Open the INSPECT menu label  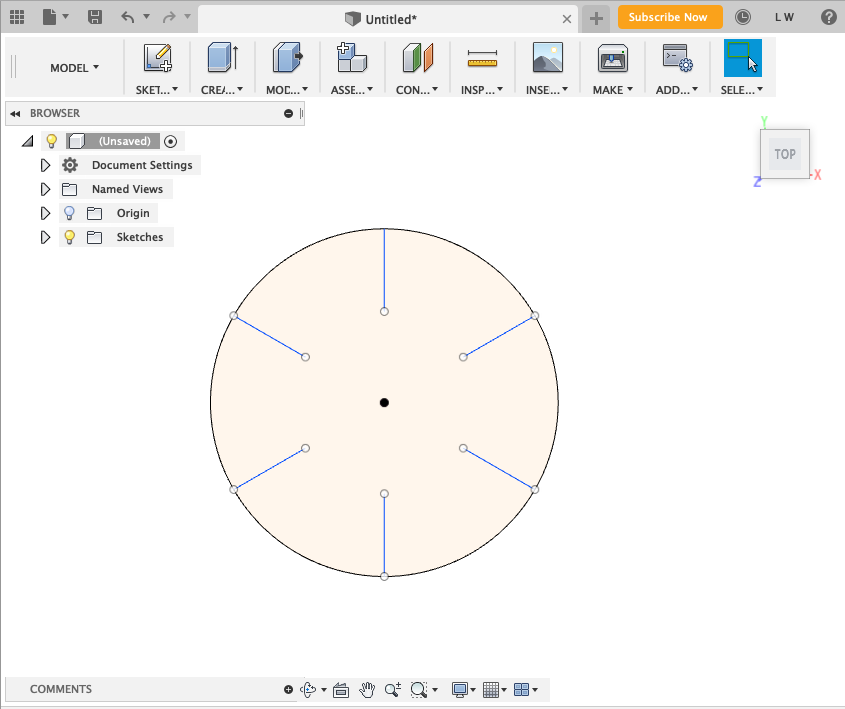[x=482, y=90]
